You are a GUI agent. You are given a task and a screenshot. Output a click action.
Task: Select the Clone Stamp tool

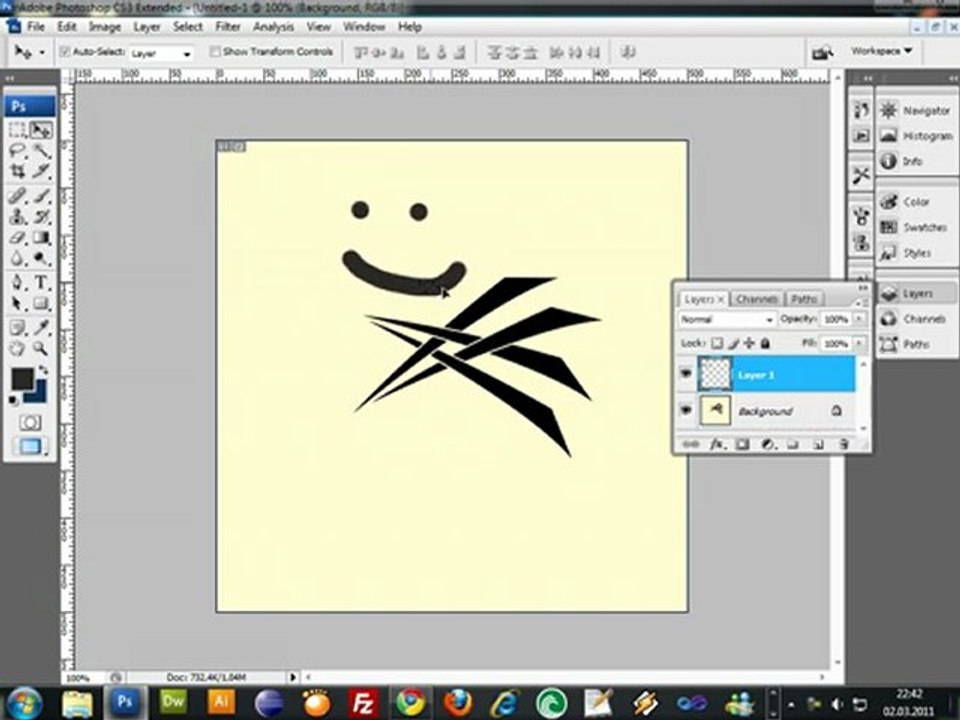click(17, 216)
